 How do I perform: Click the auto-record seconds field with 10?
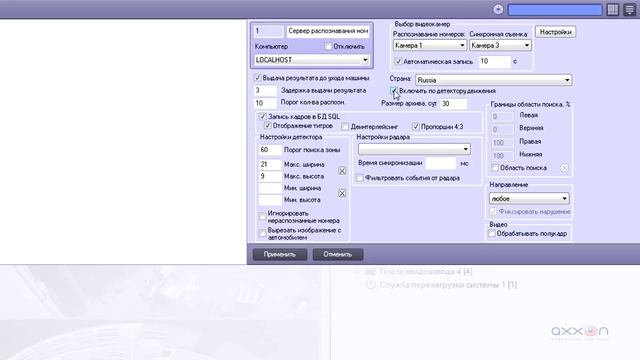[494, 61]
